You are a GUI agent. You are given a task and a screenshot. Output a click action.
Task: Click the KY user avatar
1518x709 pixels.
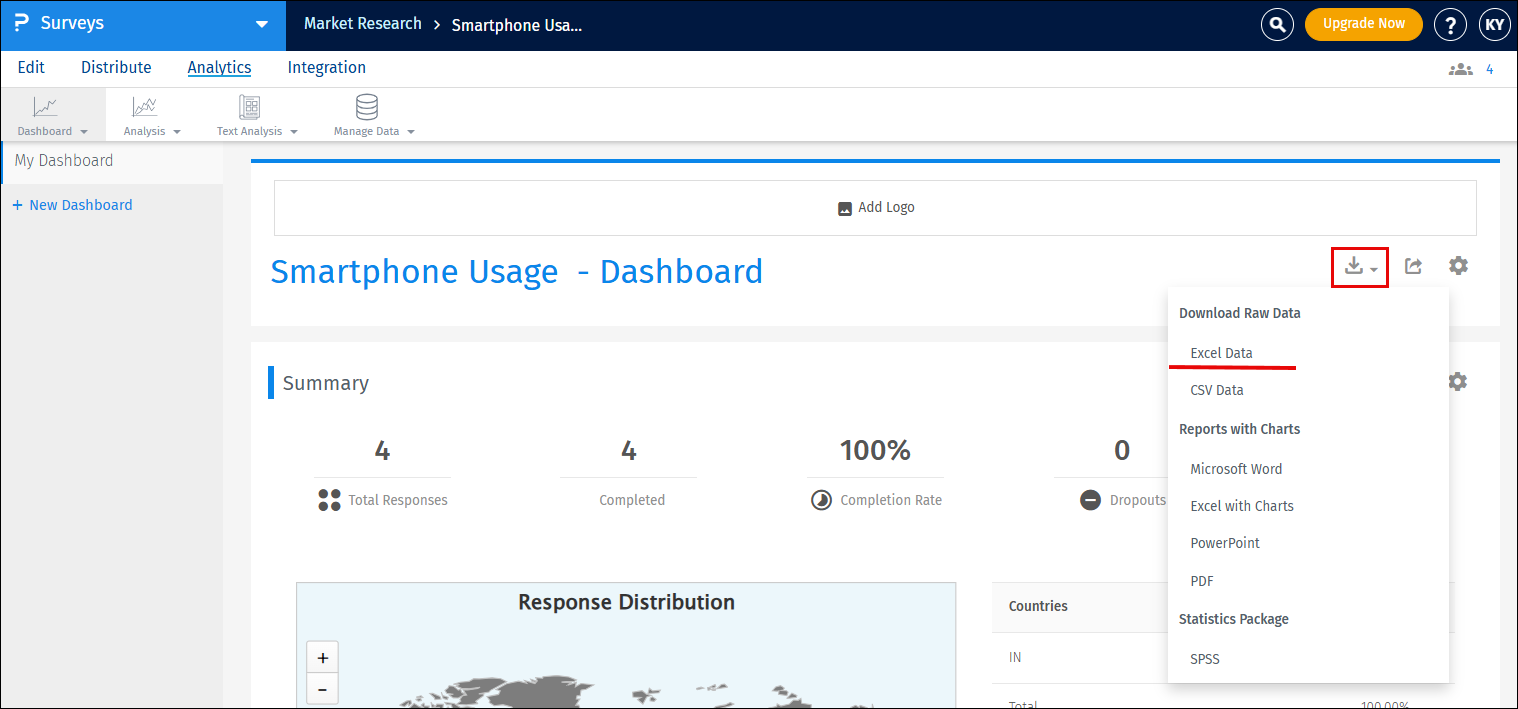tap(1494, 25)
